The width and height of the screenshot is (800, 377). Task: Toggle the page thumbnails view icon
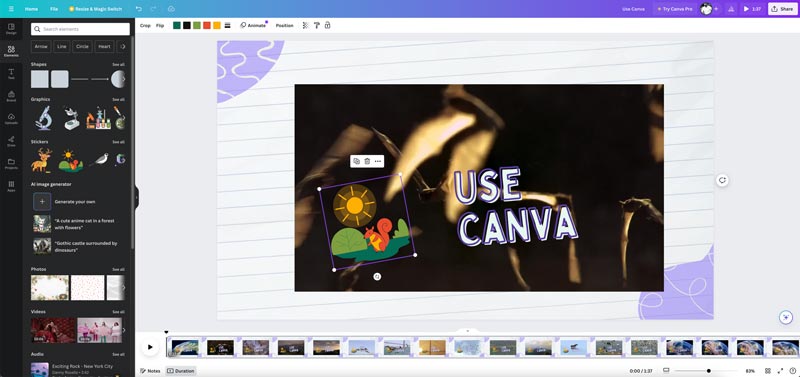tap(666, 370)
